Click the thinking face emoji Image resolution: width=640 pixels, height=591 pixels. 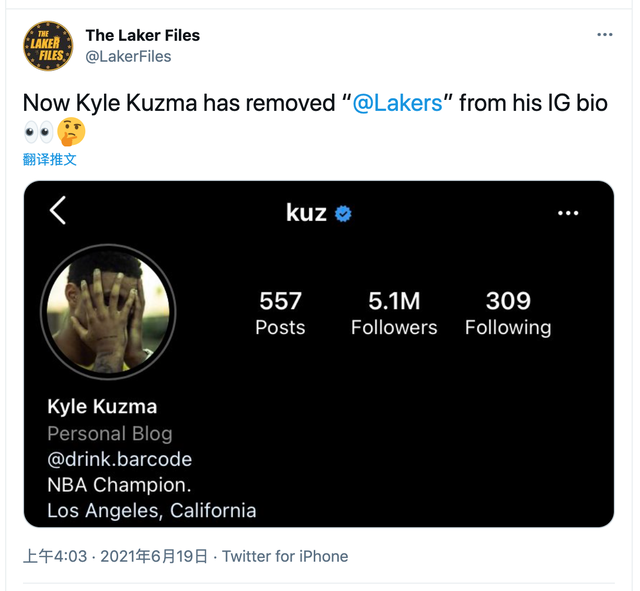71,131
